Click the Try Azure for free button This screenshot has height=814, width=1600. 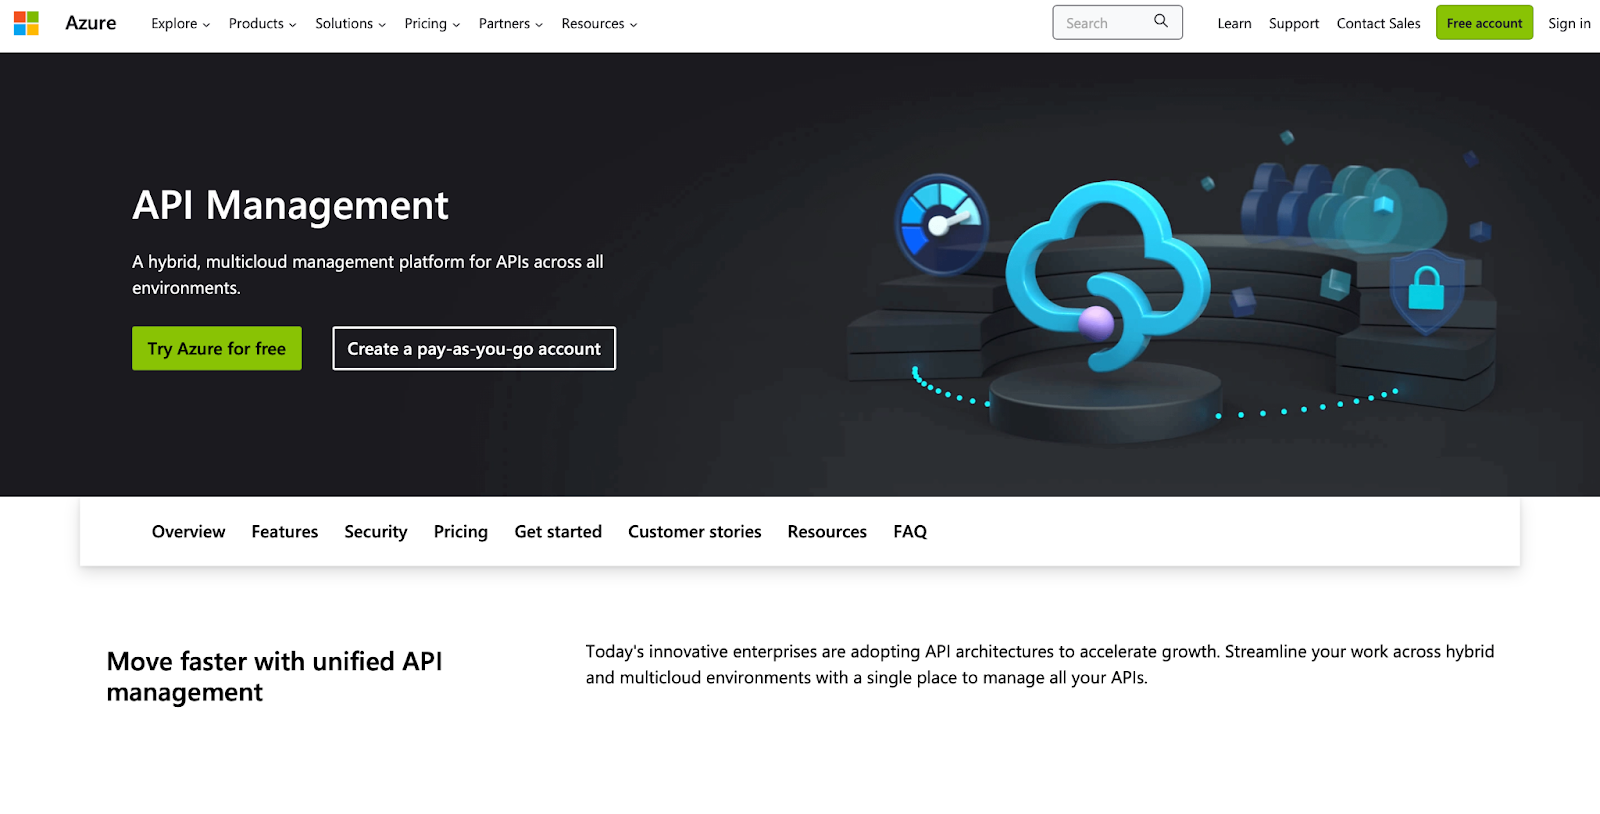(217, 348)
